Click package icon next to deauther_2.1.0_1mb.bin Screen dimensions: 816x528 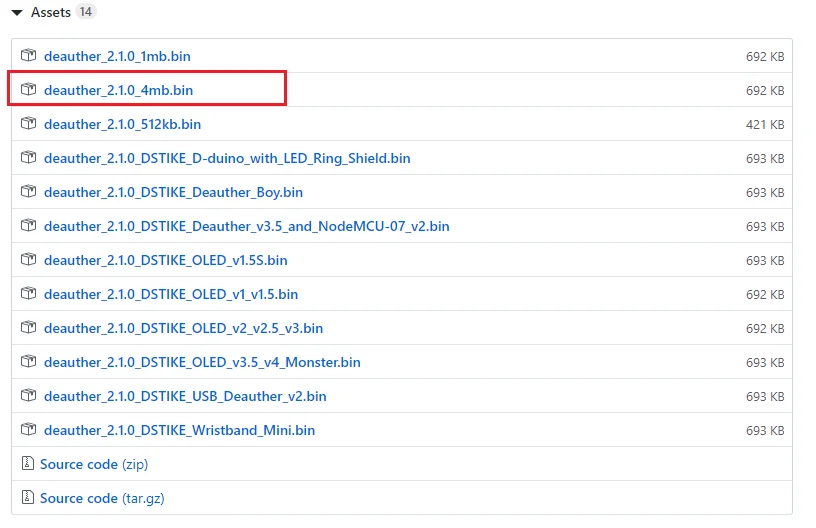coord(29,55)
